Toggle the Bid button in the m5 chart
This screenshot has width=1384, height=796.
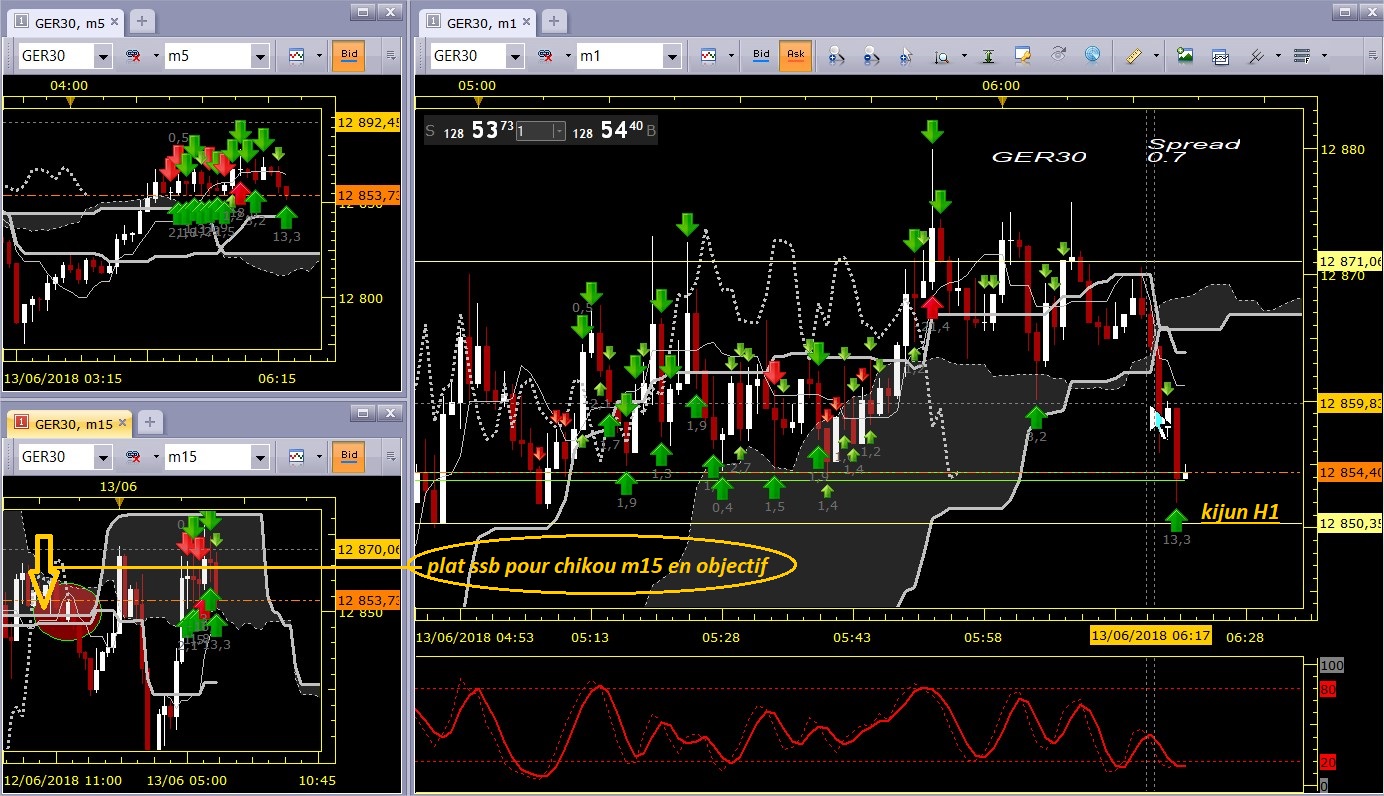(x=349, y=56)
